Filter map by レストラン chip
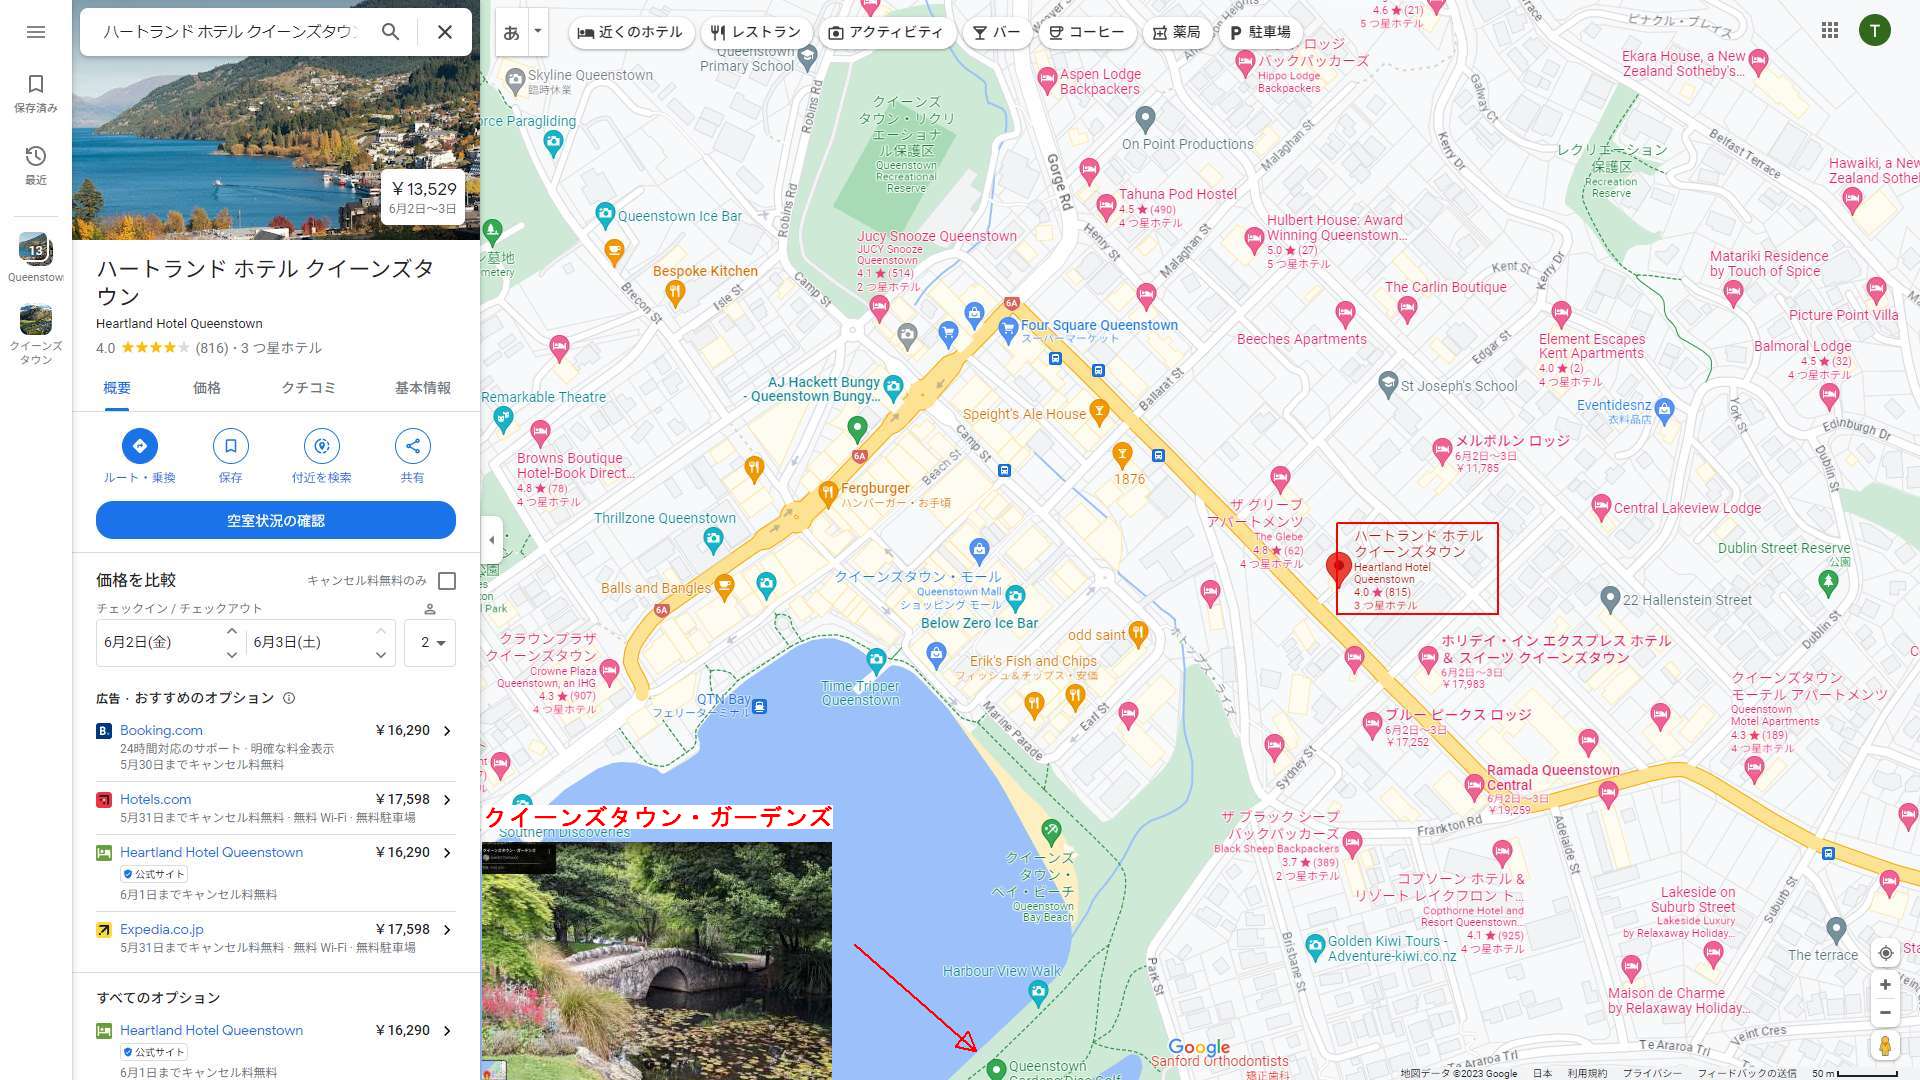1920x1080 pixels. [x=756, y=32]
